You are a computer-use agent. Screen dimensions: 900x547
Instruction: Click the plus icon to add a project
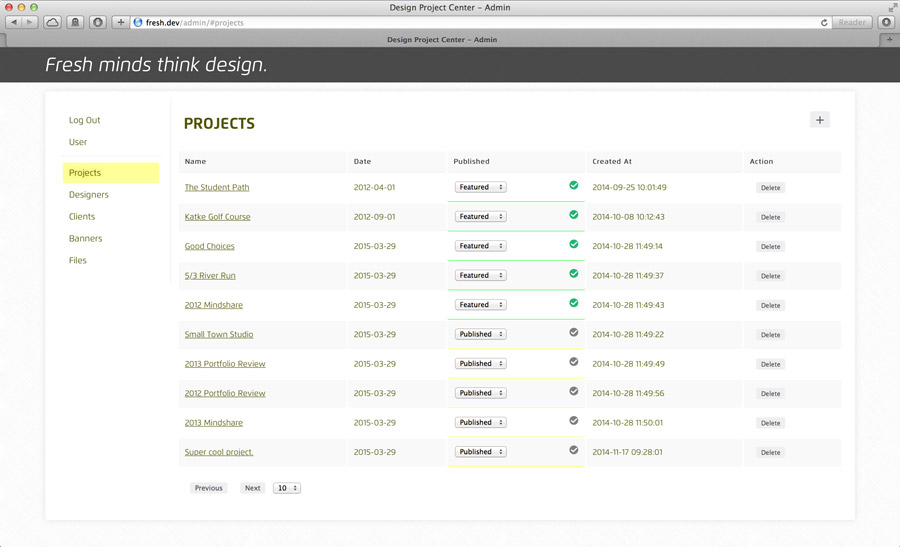tap(820, 120)
